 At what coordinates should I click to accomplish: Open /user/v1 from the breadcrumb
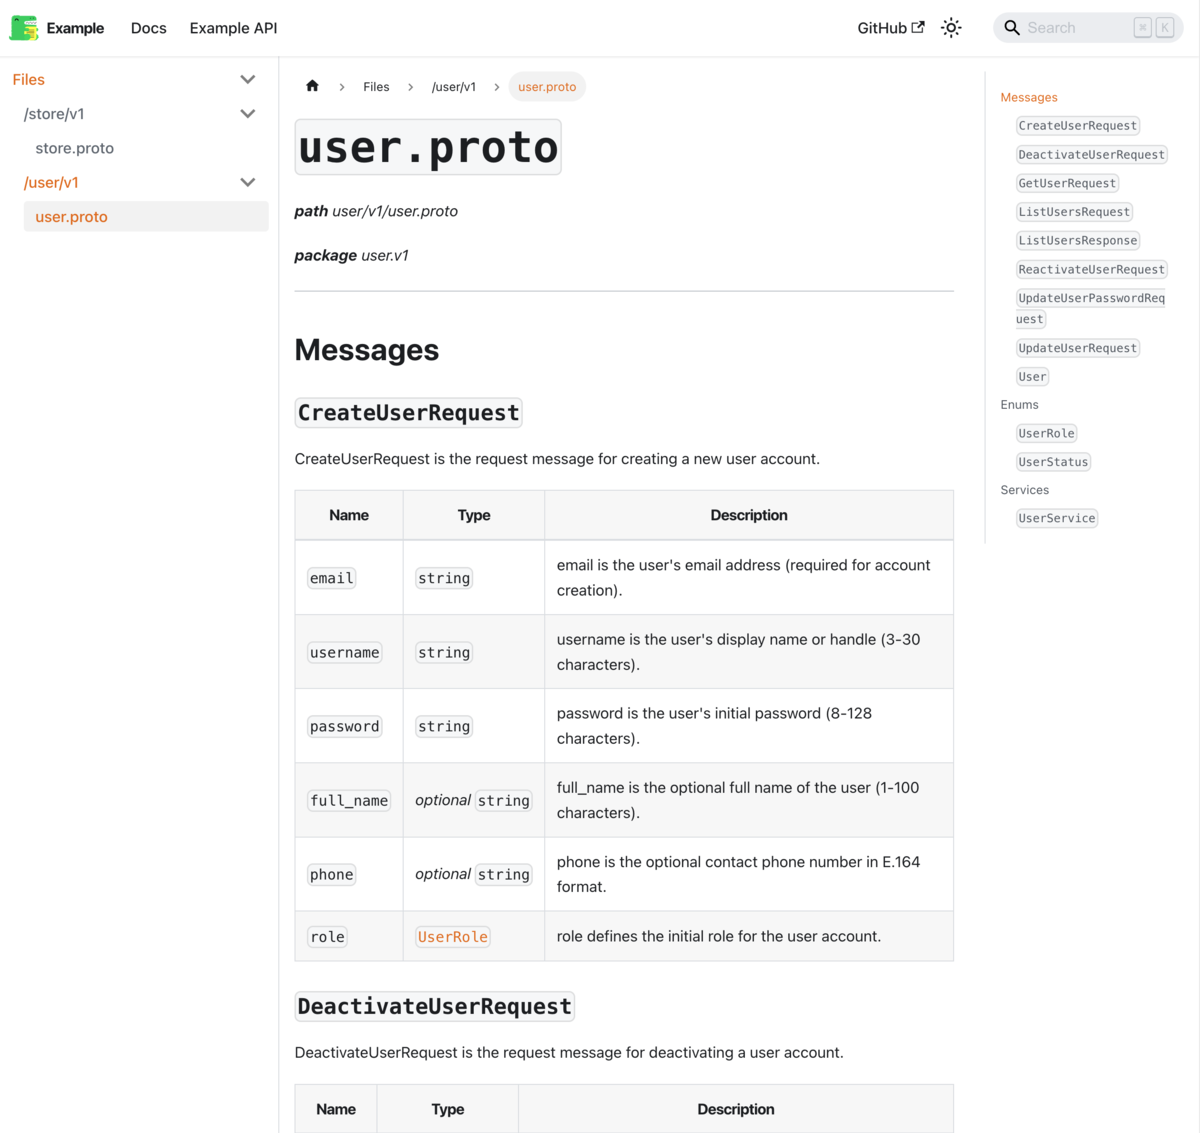(x=454, y=86)
